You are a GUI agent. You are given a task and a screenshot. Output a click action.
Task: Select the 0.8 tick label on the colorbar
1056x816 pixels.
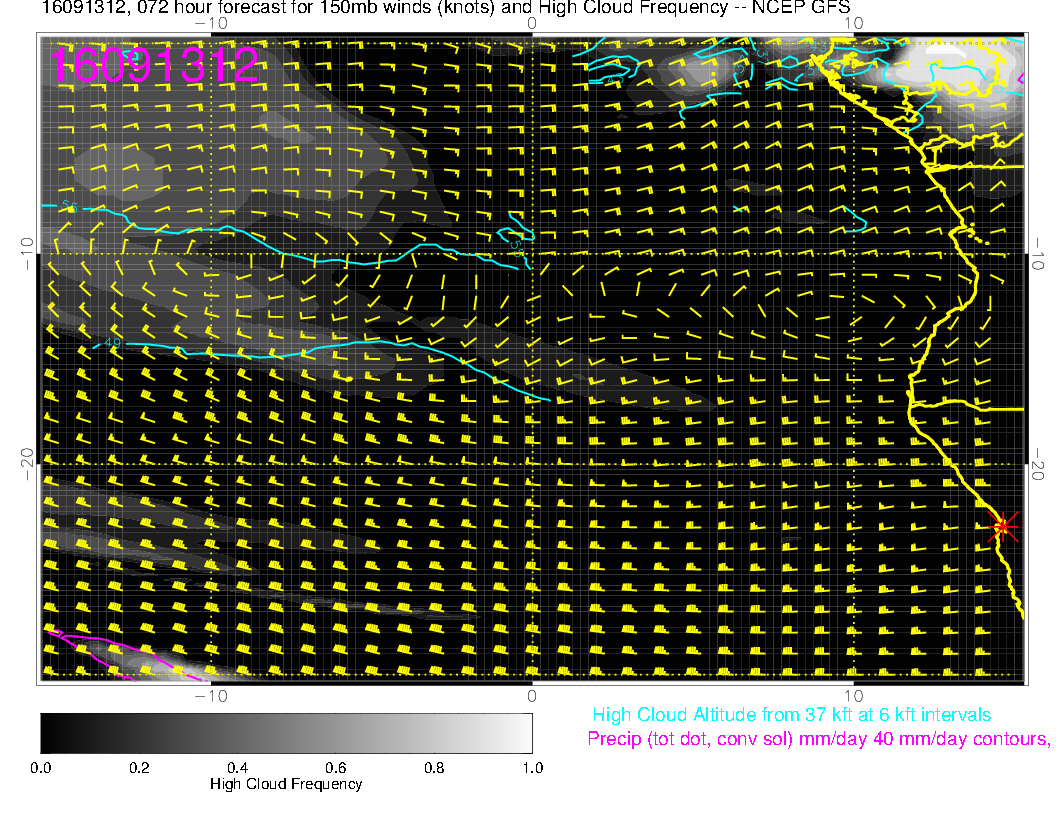[434, 768]
